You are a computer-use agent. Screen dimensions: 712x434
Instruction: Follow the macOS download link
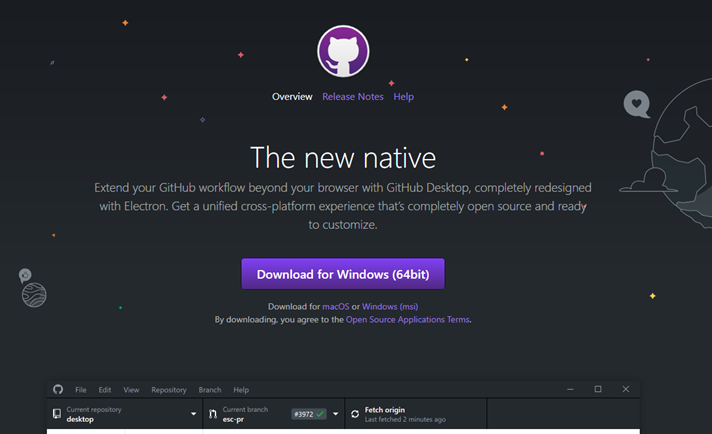[x=336, y=306]
